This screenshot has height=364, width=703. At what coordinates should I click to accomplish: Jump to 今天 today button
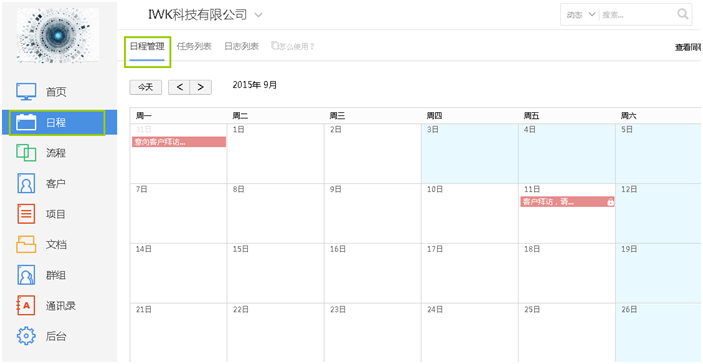tap(145, 87)
